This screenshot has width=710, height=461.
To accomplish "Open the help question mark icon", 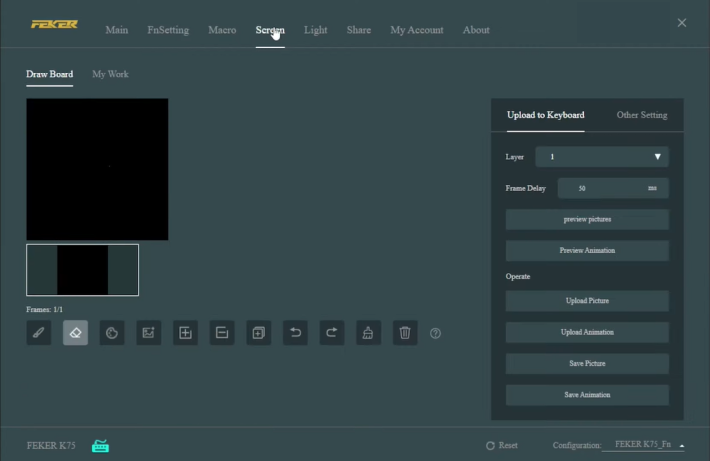I will tap(435, 333).
